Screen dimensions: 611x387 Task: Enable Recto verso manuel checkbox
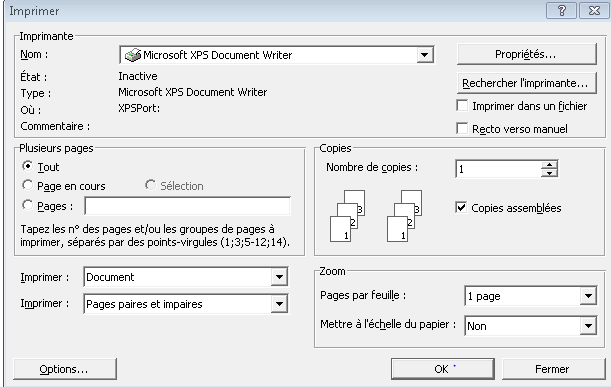tap(462, 129)
